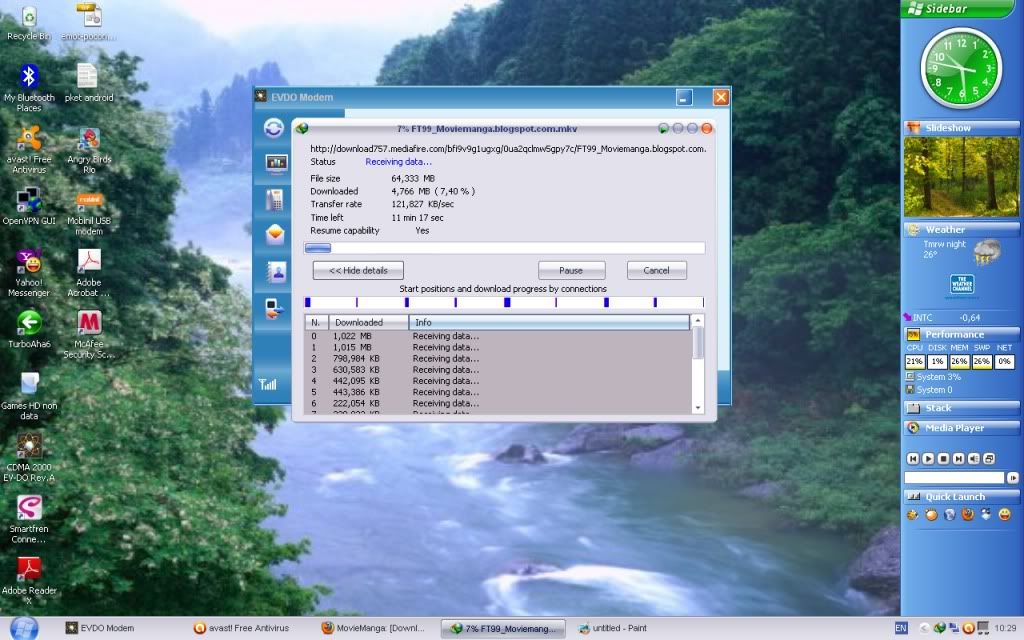1024x640 pixels.
Task: Open the phone dialer icon in EVDO Modem
Action: click(274, 199)
